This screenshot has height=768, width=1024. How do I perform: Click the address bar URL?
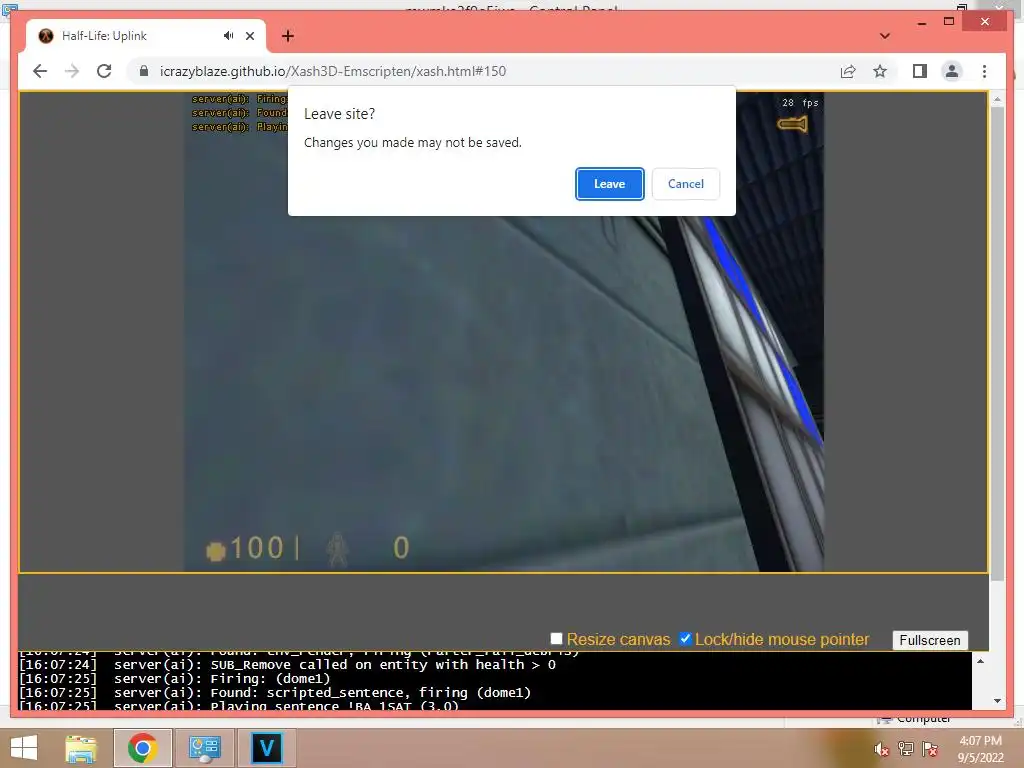332,71
